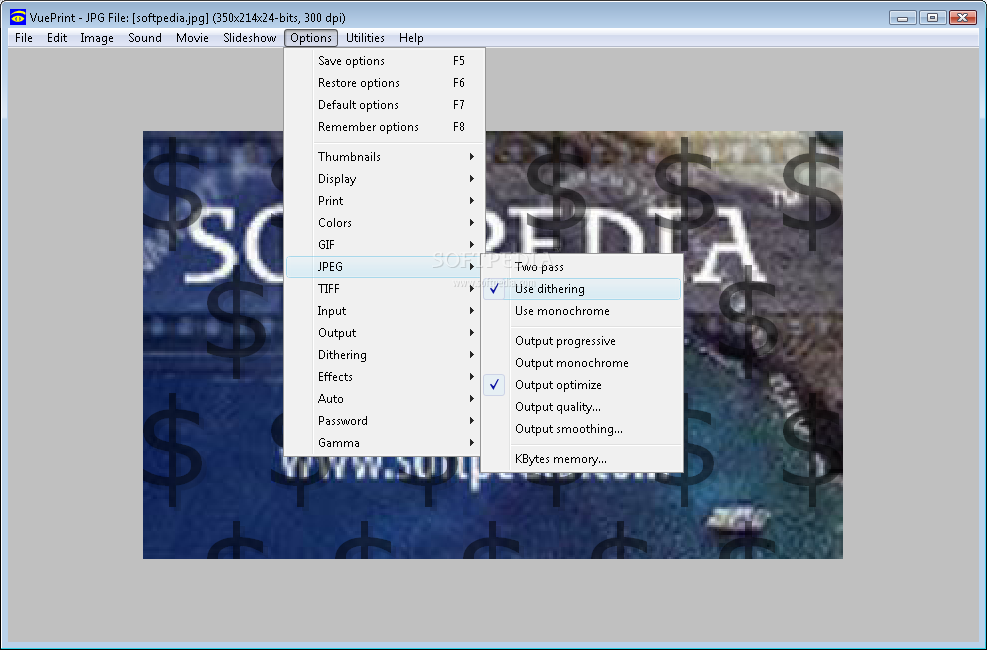Choose Save options
987x650 pixels.
click(385, 61)
